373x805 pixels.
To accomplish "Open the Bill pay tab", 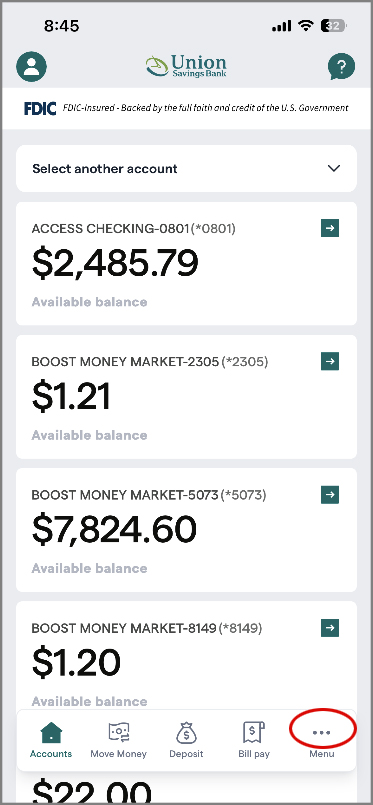I will [x=254, y=740].
